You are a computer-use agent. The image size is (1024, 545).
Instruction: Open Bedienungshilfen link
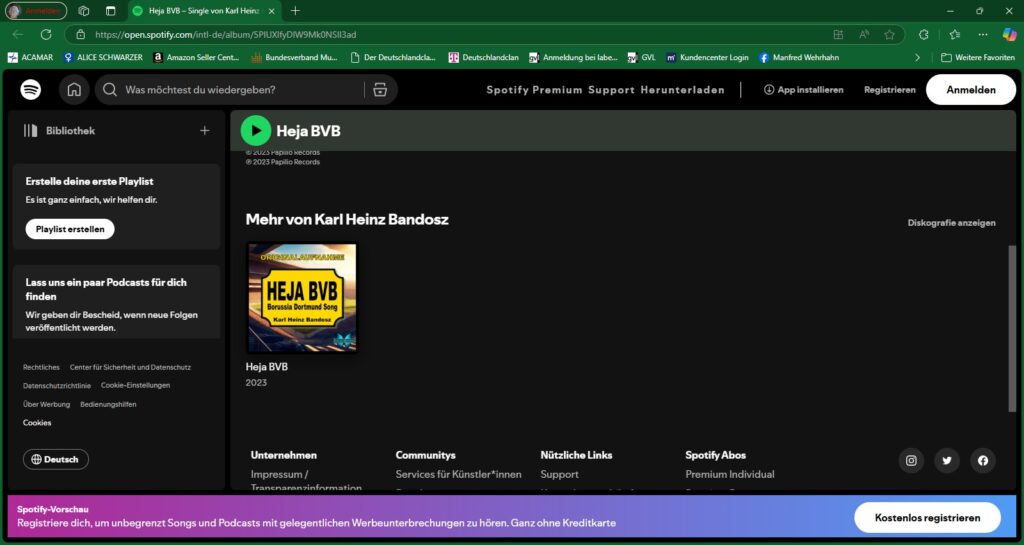pos(108,404)
